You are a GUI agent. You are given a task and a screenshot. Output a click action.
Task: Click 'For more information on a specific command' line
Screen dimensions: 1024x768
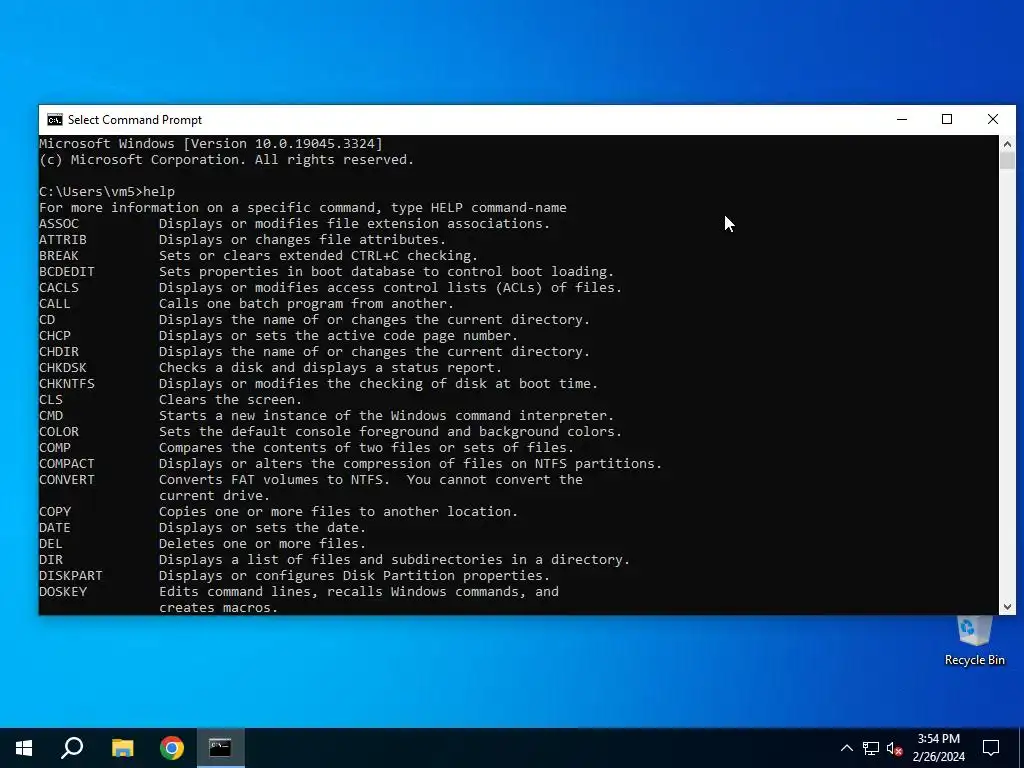(303, 208)
